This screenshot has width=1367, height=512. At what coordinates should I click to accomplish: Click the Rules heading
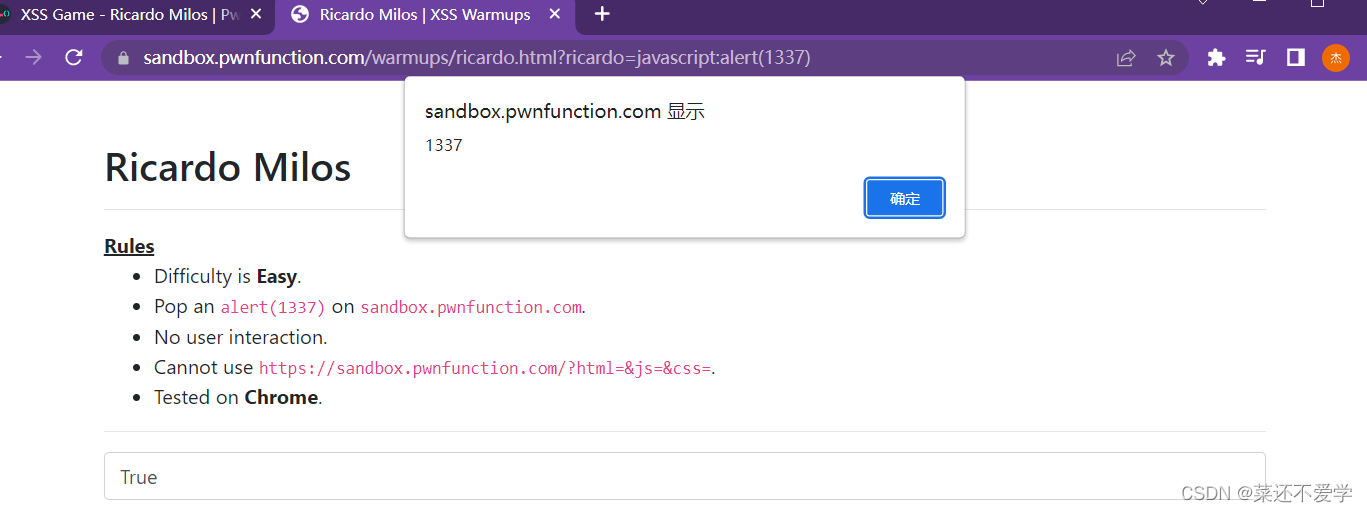tap(129, 246)
